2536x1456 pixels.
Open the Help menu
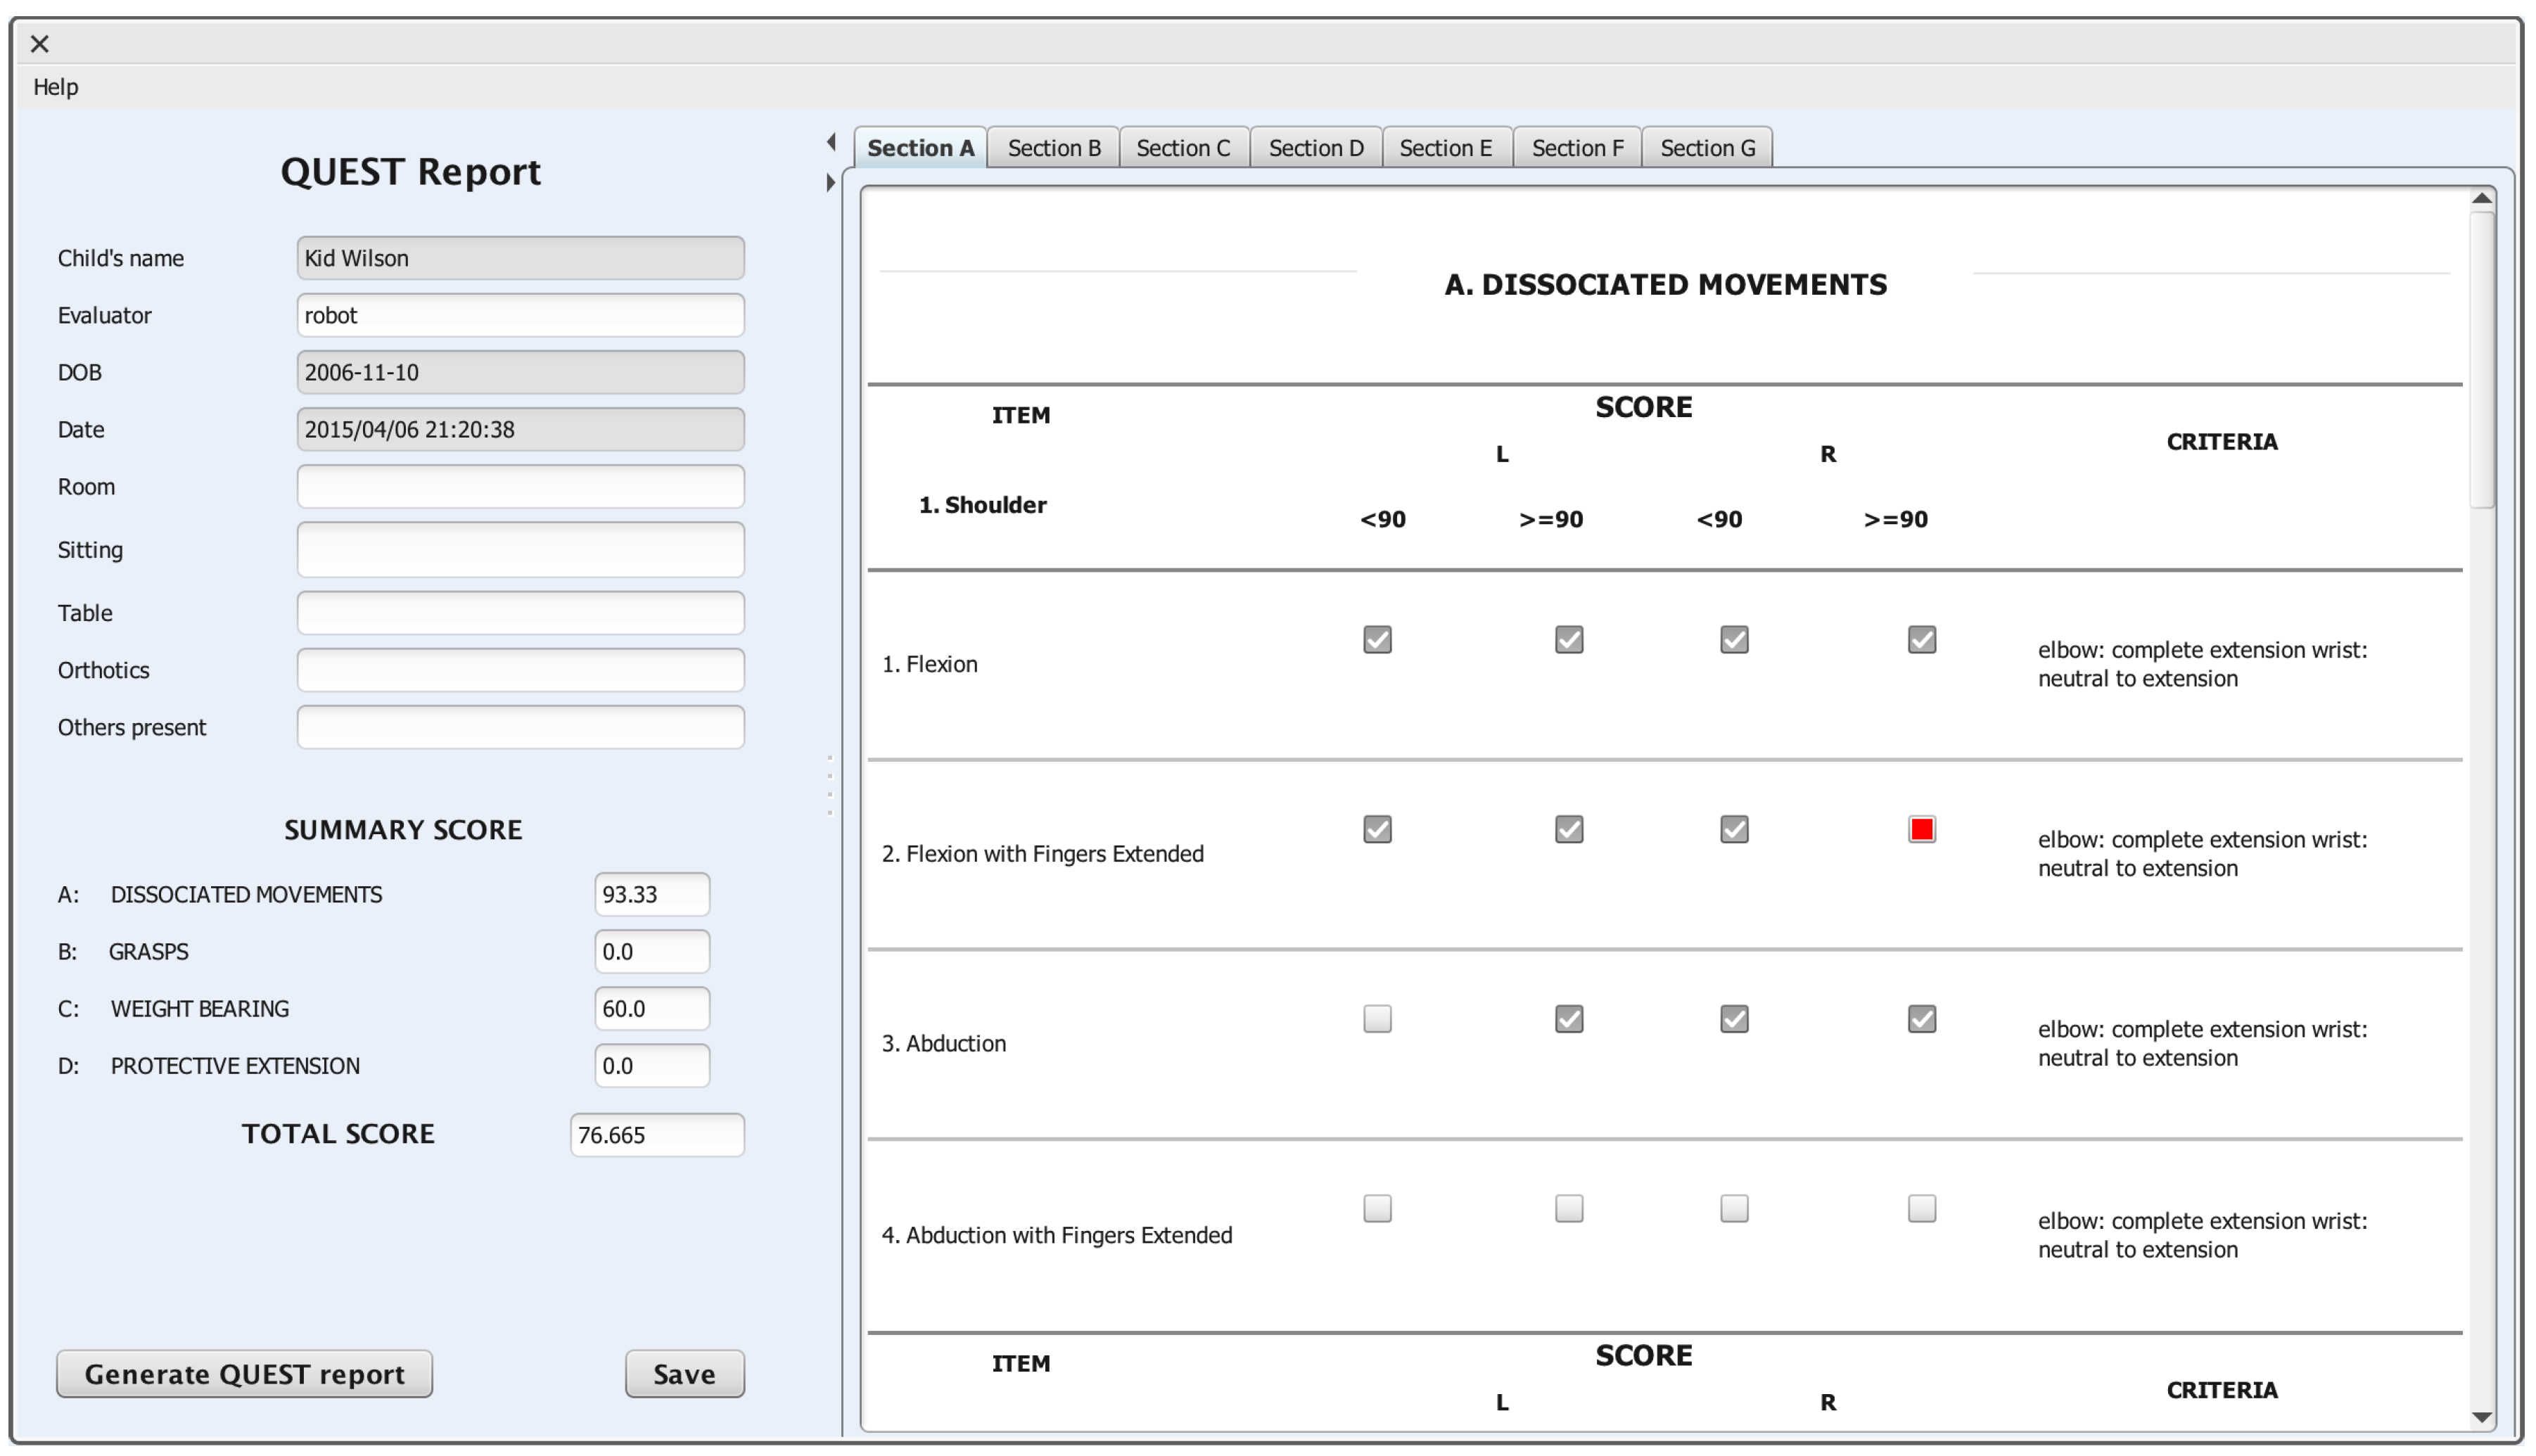[56, 87]
